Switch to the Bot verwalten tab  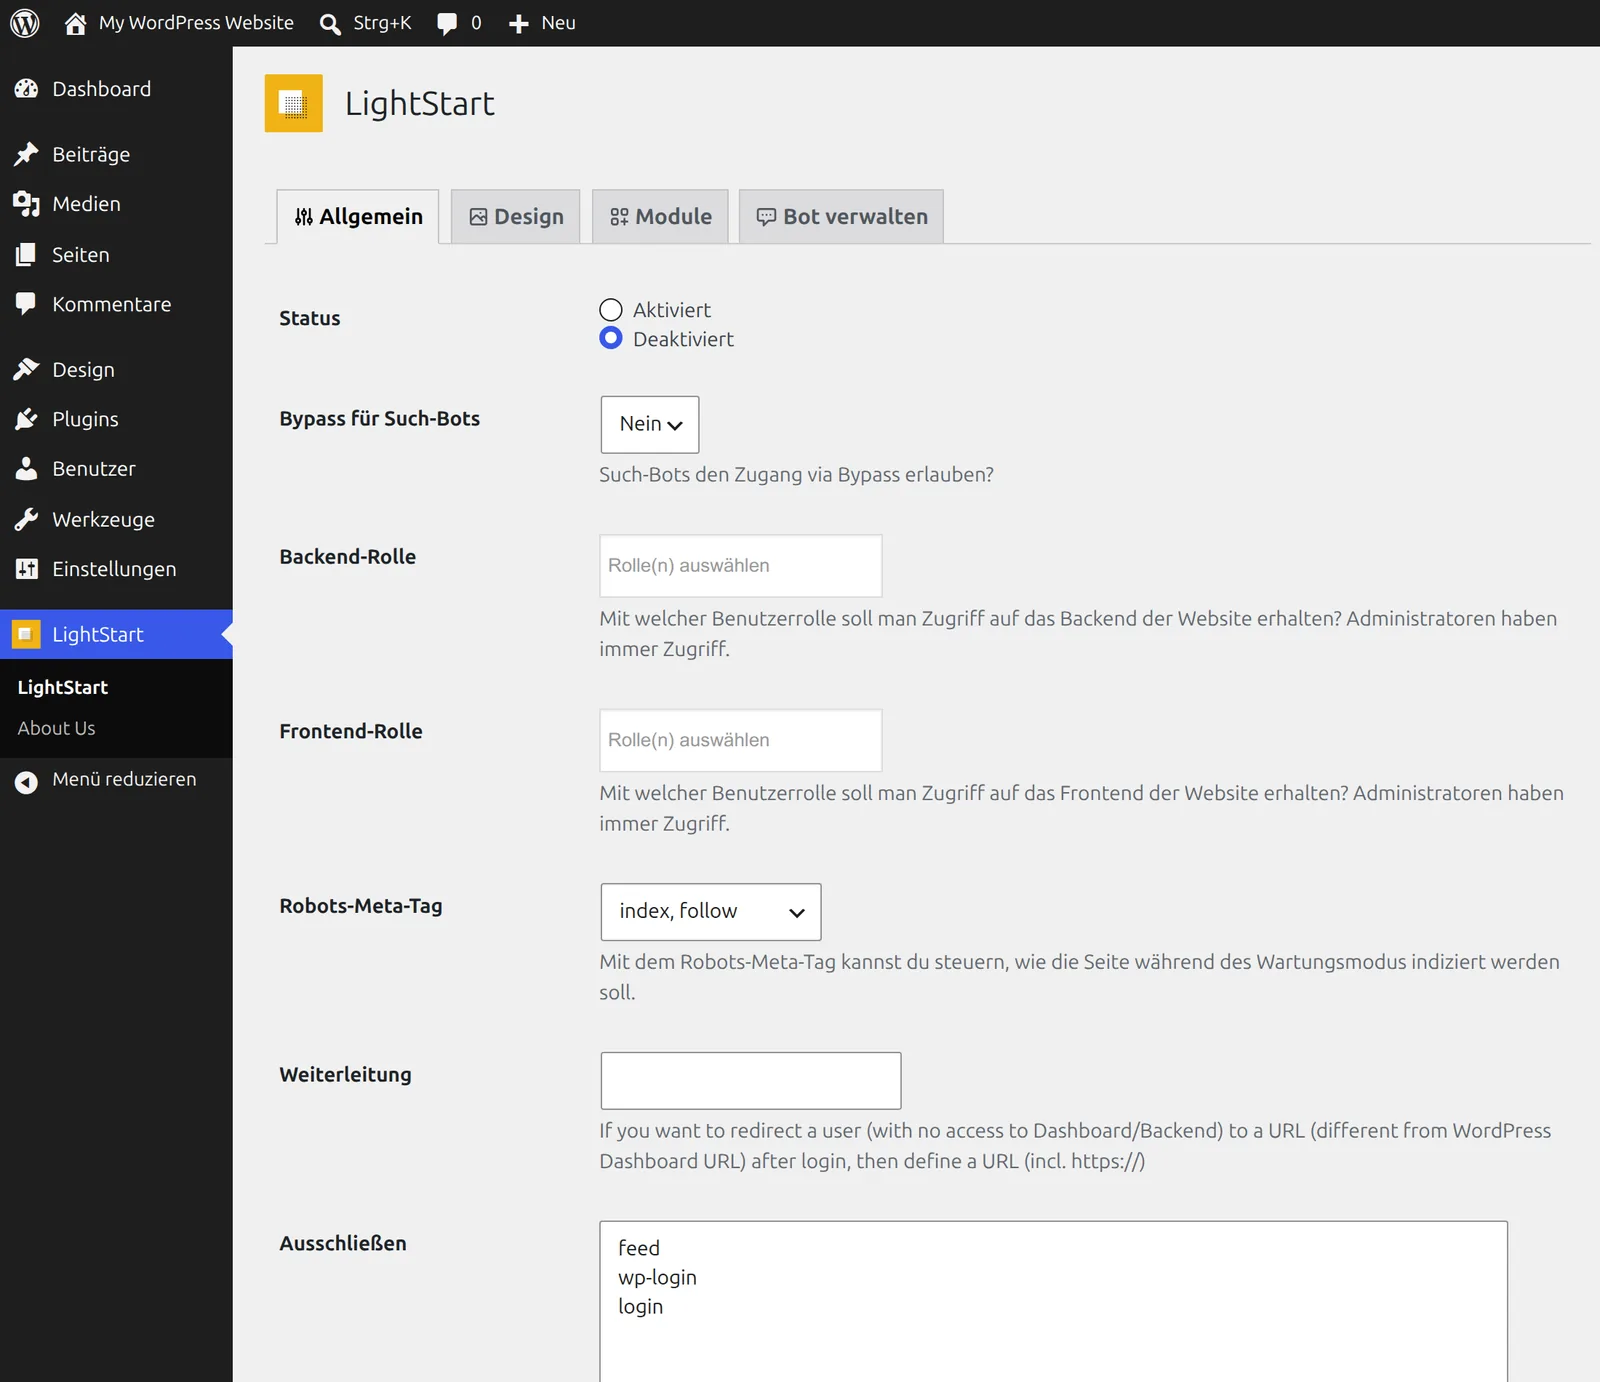pos(841,217)
